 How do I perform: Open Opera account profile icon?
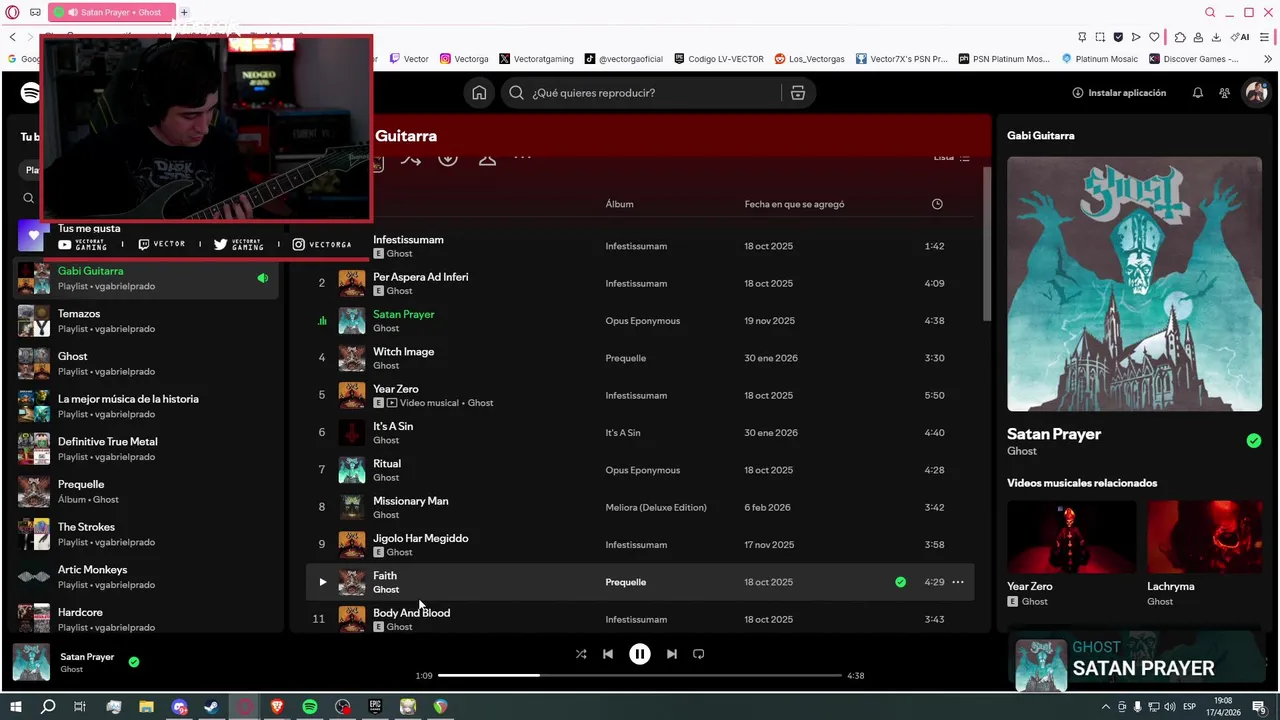coord(1198,37)
